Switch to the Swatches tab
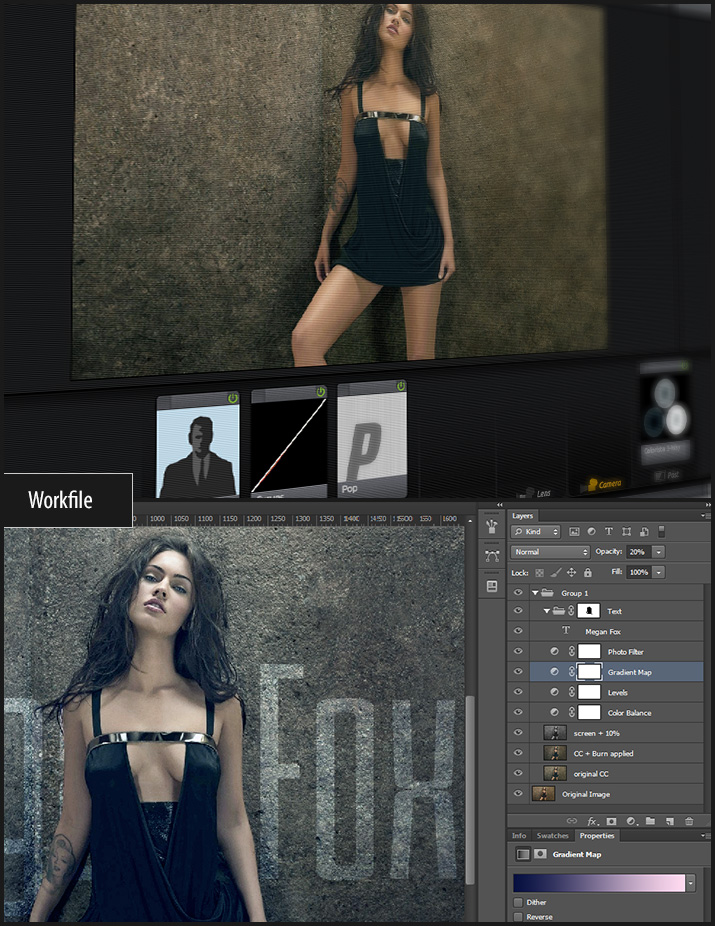Screen dimensions: 715x926 [x=552, y=835]
